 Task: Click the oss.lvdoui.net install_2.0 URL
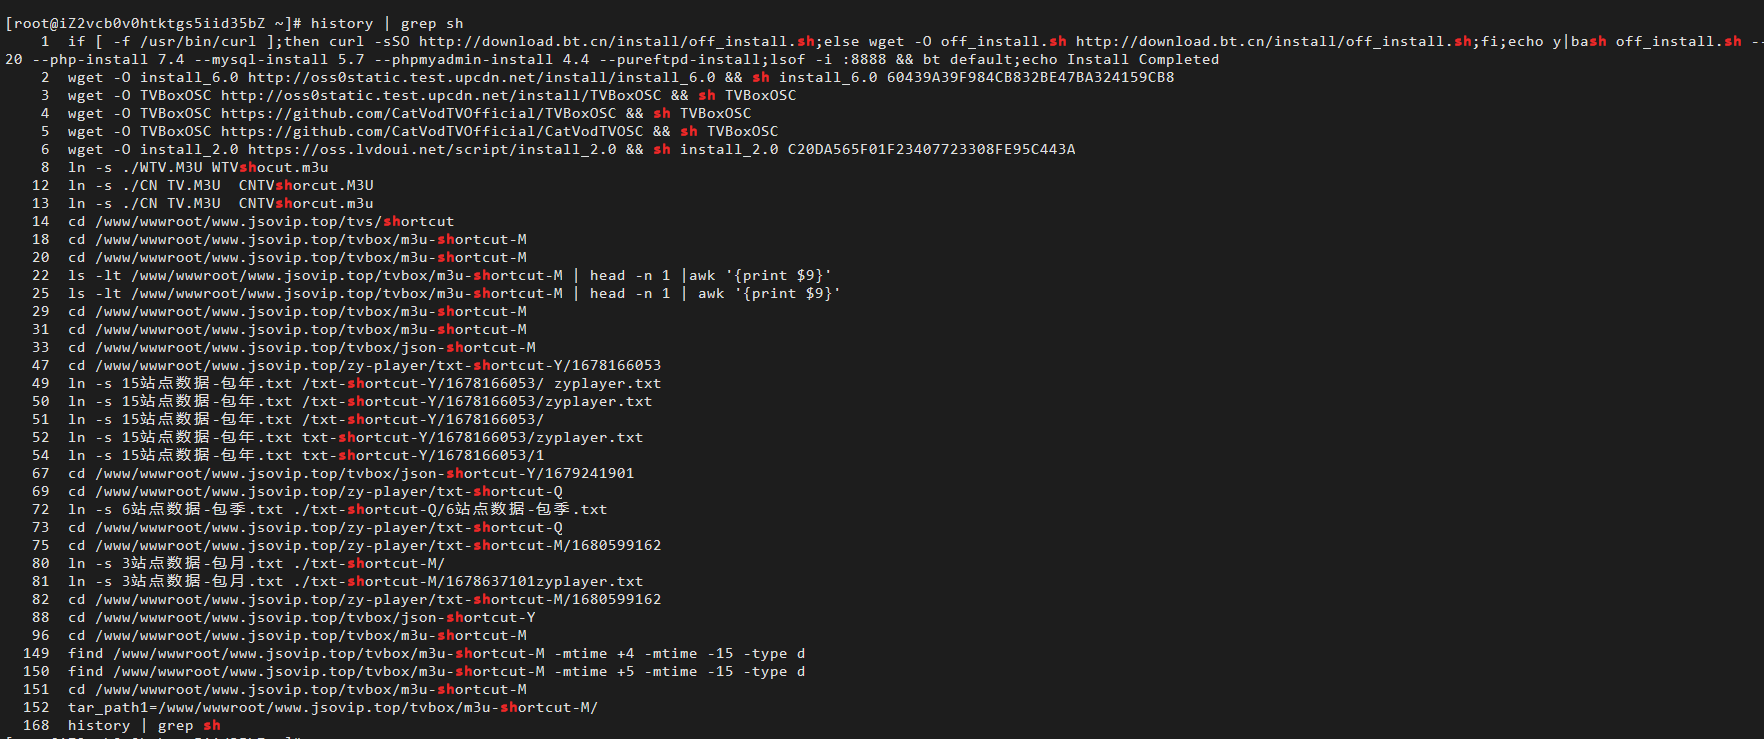pyautogui.click(x=432, y=149)
